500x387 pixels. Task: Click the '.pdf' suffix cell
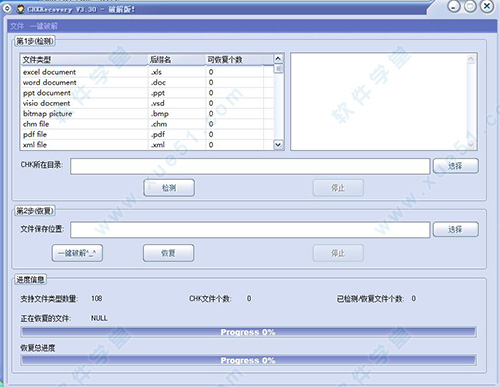click(158, 134)
